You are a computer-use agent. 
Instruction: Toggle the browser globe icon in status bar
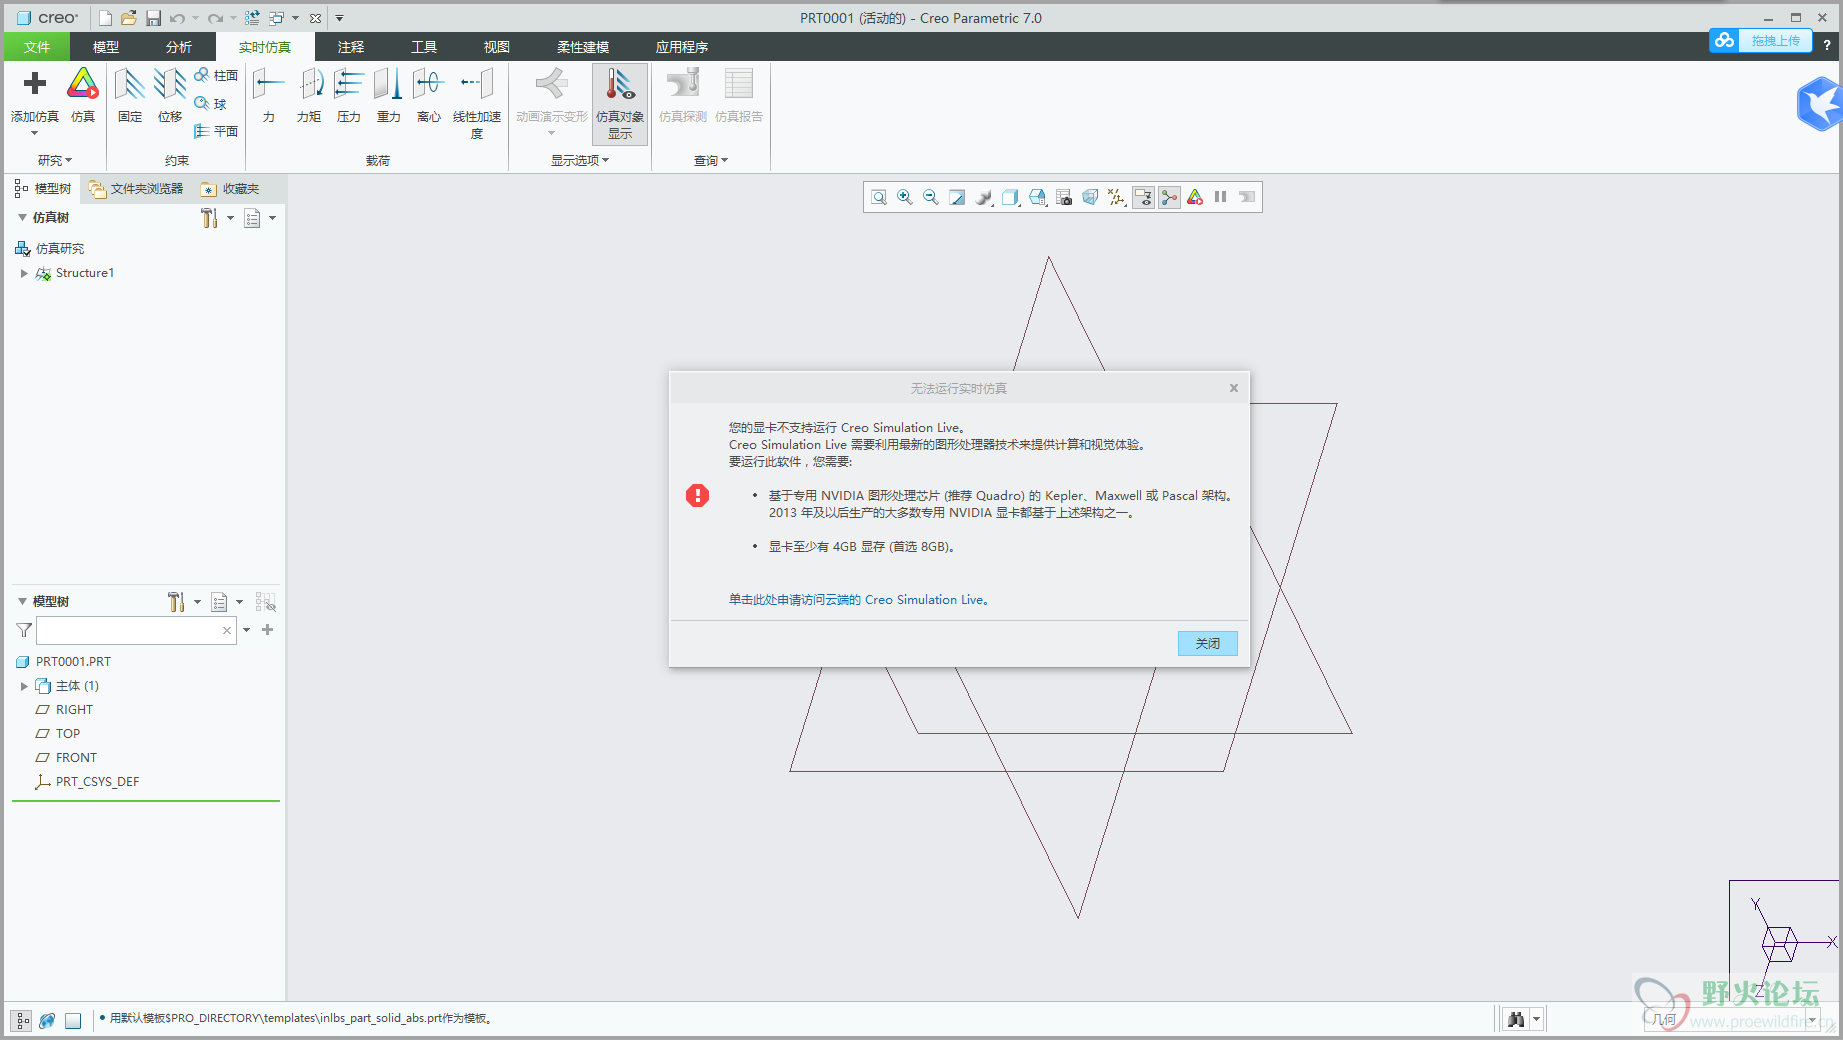(x=47, y=1021)
